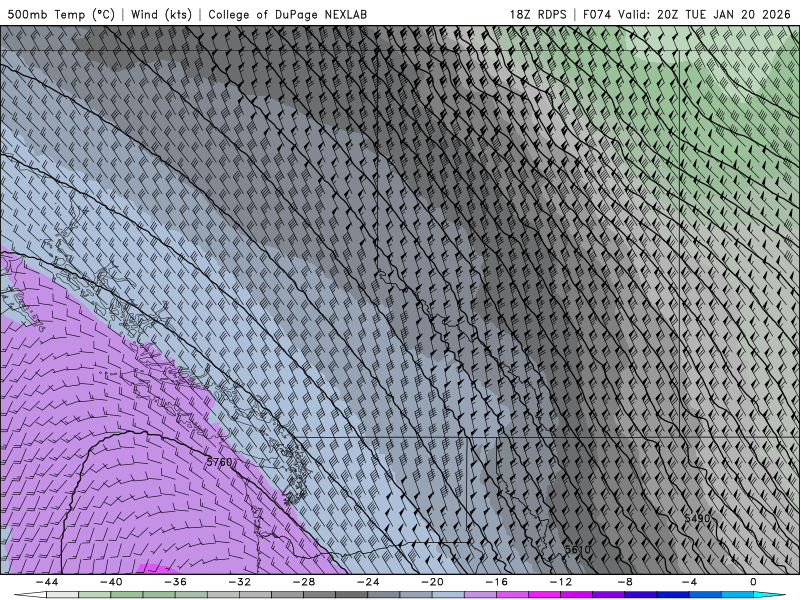The image size is (800, 600).
Task: Click the -12 color scale label
Action: 561,582
